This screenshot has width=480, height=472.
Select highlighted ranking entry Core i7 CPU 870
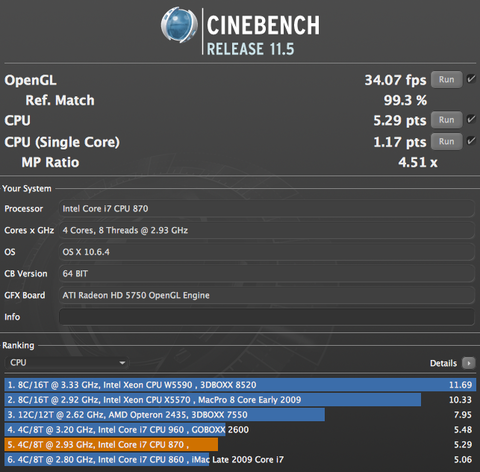click(x=240, y=445)
